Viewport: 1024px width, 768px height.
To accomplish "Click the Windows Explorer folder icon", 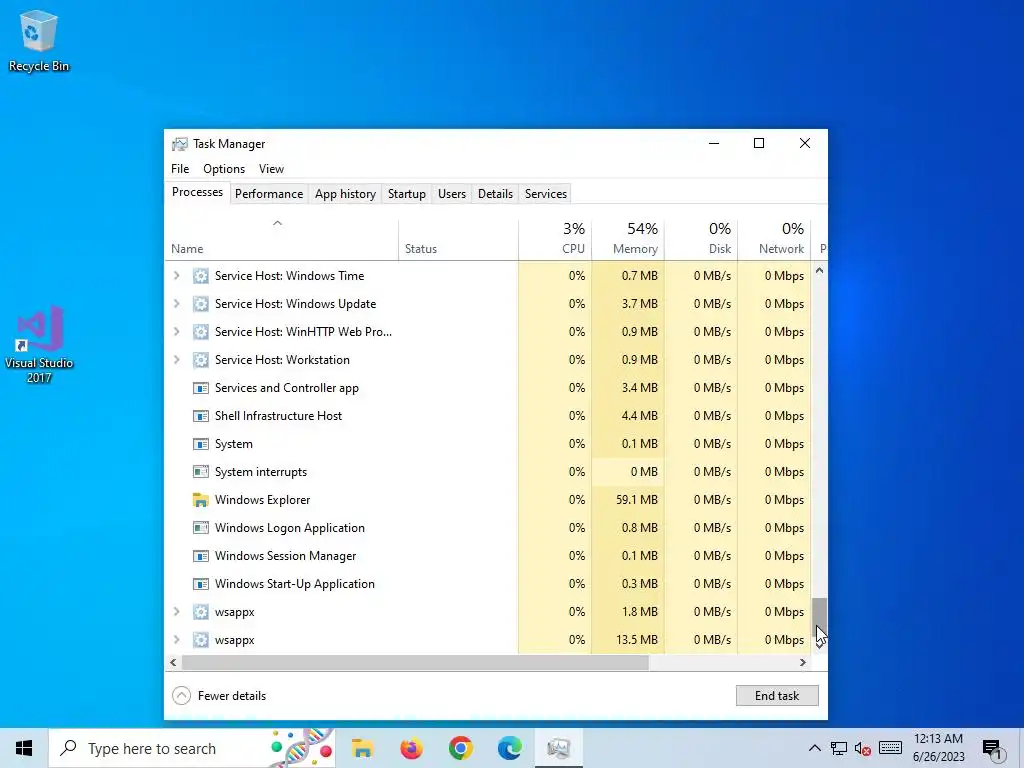I will tap(200, 500).
